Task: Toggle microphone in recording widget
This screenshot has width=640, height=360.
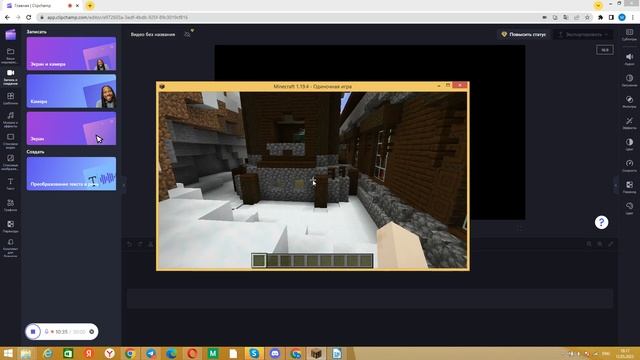Action: [x=47, y=331]
